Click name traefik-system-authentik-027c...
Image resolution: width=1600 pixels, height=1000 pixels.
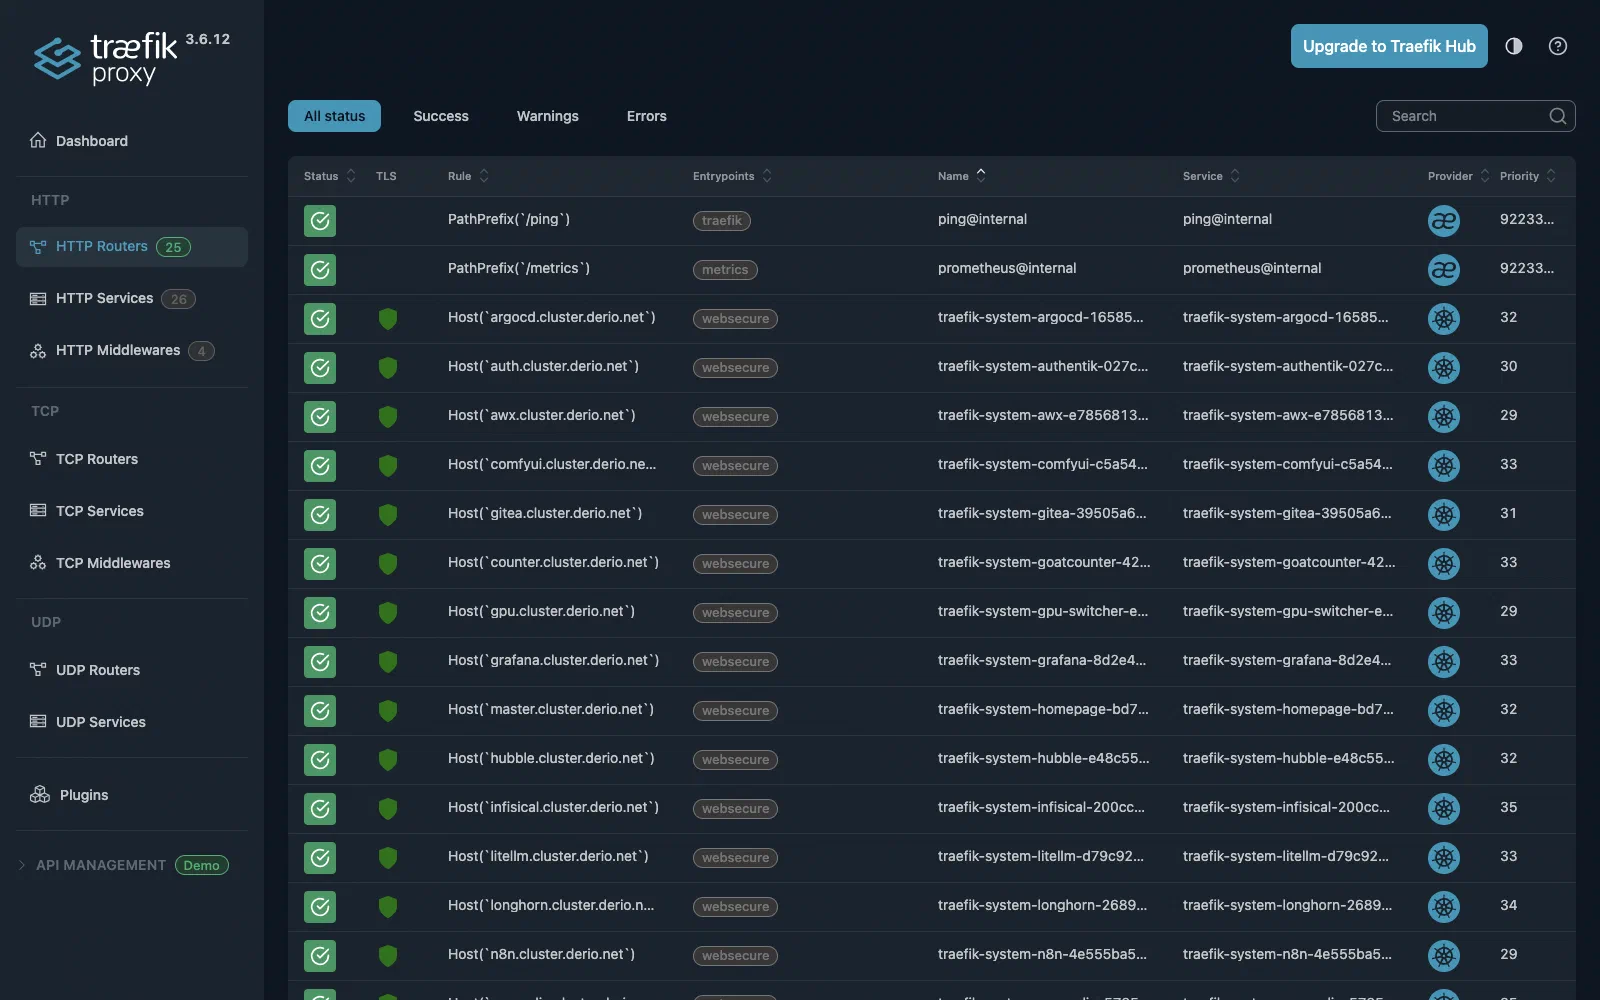click(x=1043, y=366)
